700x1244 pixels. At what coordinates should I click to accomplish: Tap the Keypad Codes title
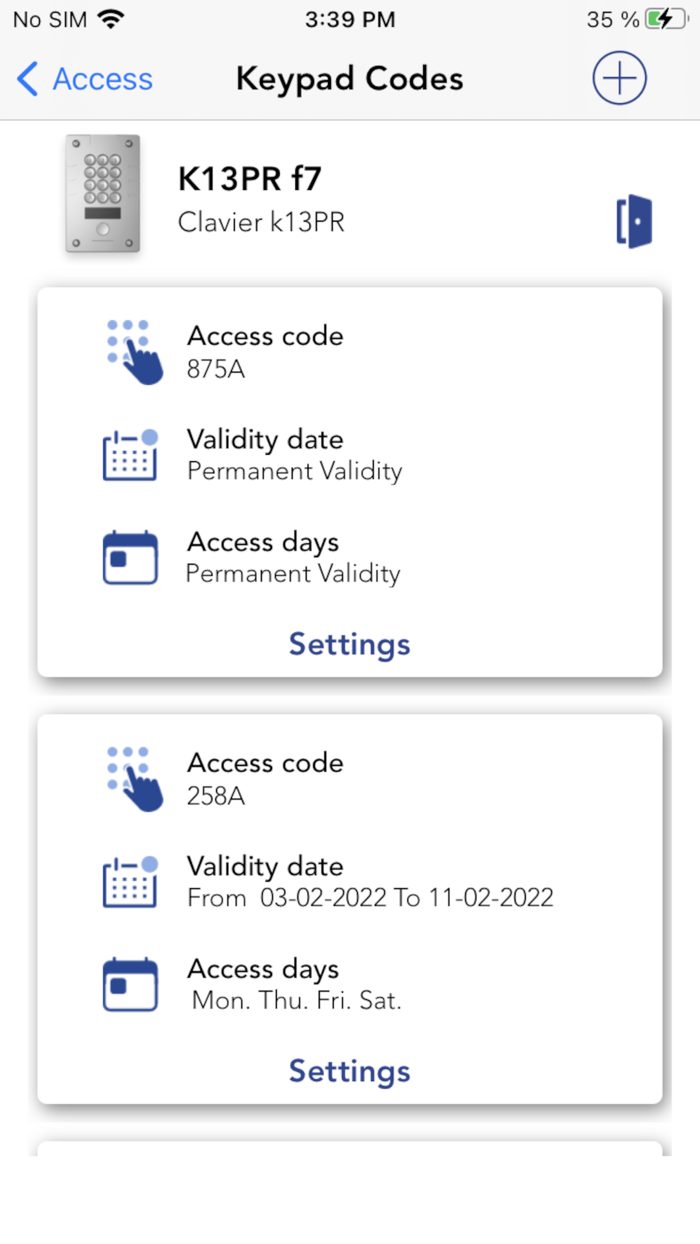(349, 78)
